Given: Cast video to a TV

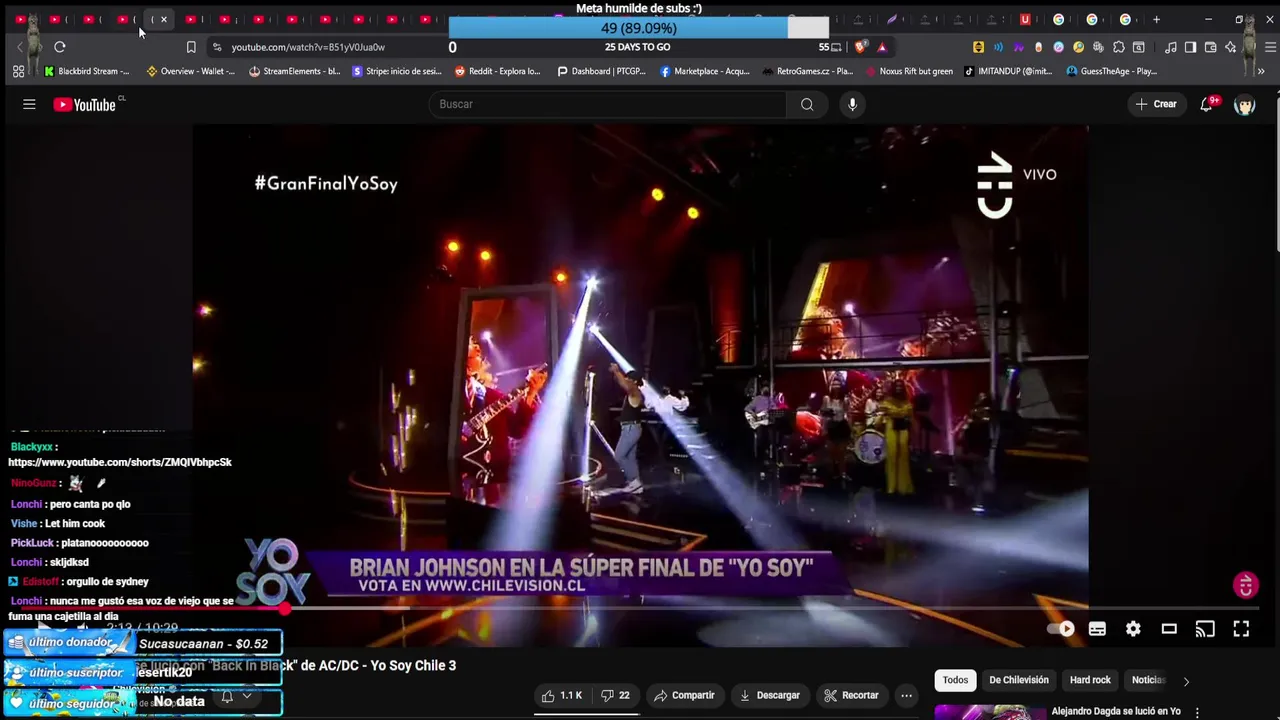Looking at the screenshot, I should coord(1205,629).
